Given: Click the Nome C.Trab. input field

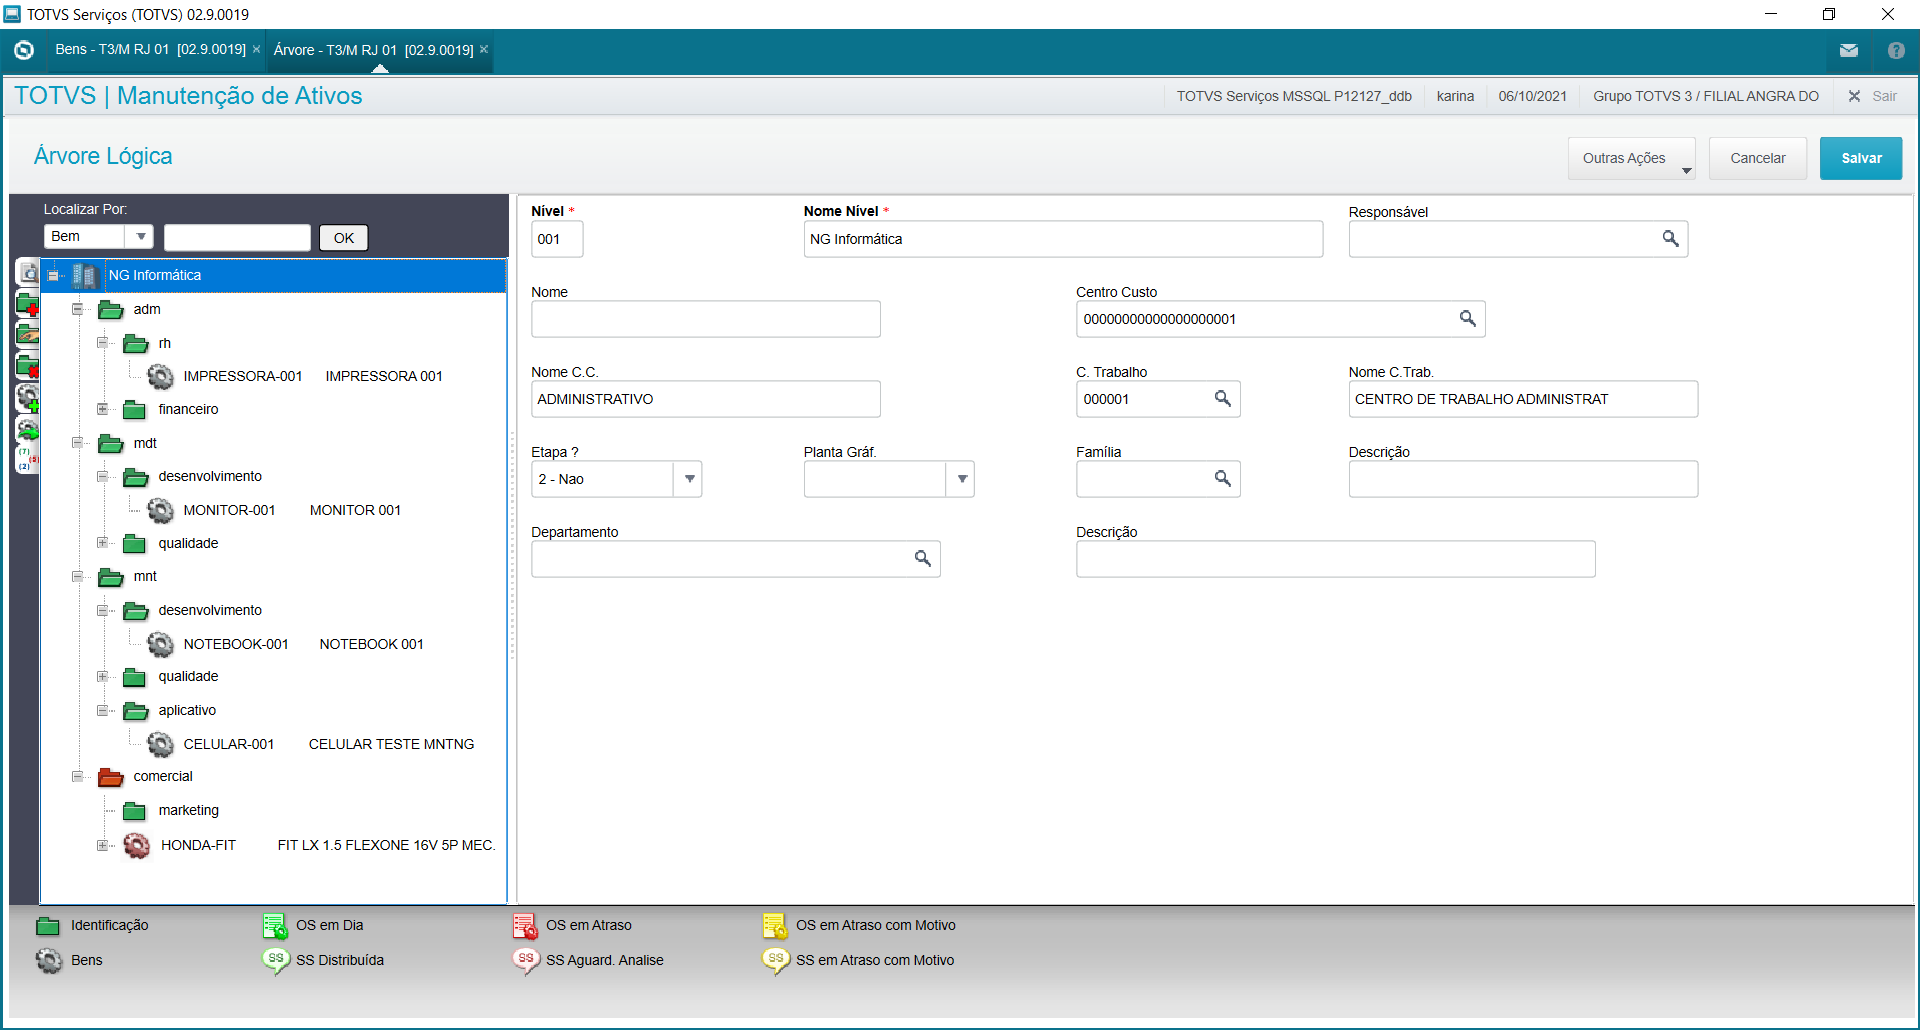Looking at the screenshot, I should point(1523,399).
